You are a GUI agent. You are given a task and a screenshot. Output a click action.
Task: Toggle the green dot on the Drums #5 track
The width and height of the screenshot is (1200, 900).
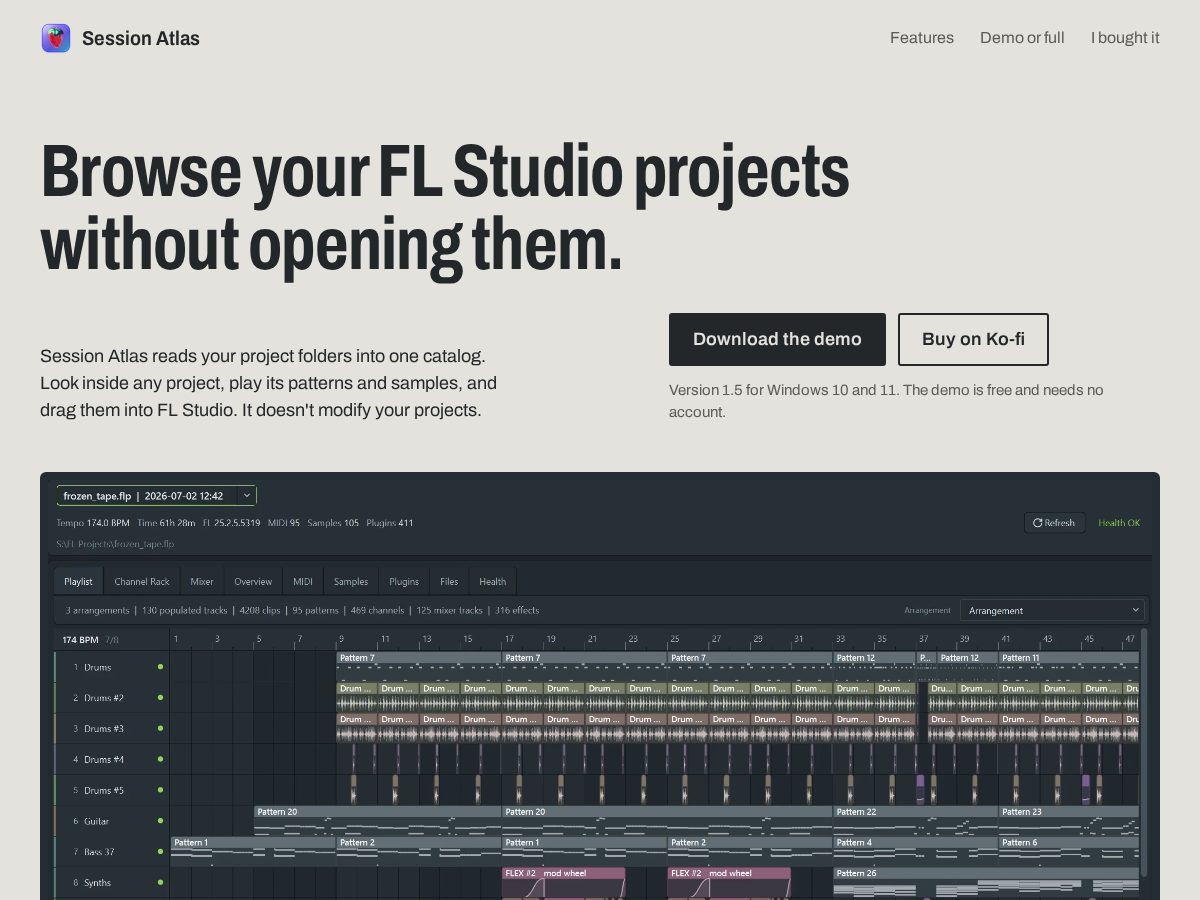(160, 790)
